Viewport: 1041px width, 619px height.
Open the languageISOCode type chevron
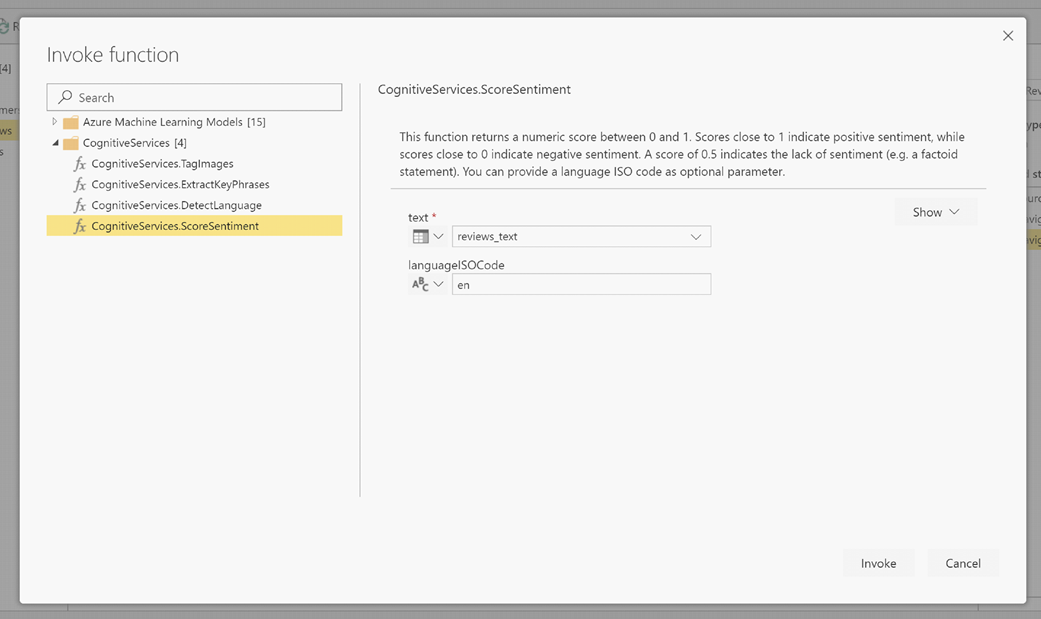pyautogui.click(x=438, y=284)
